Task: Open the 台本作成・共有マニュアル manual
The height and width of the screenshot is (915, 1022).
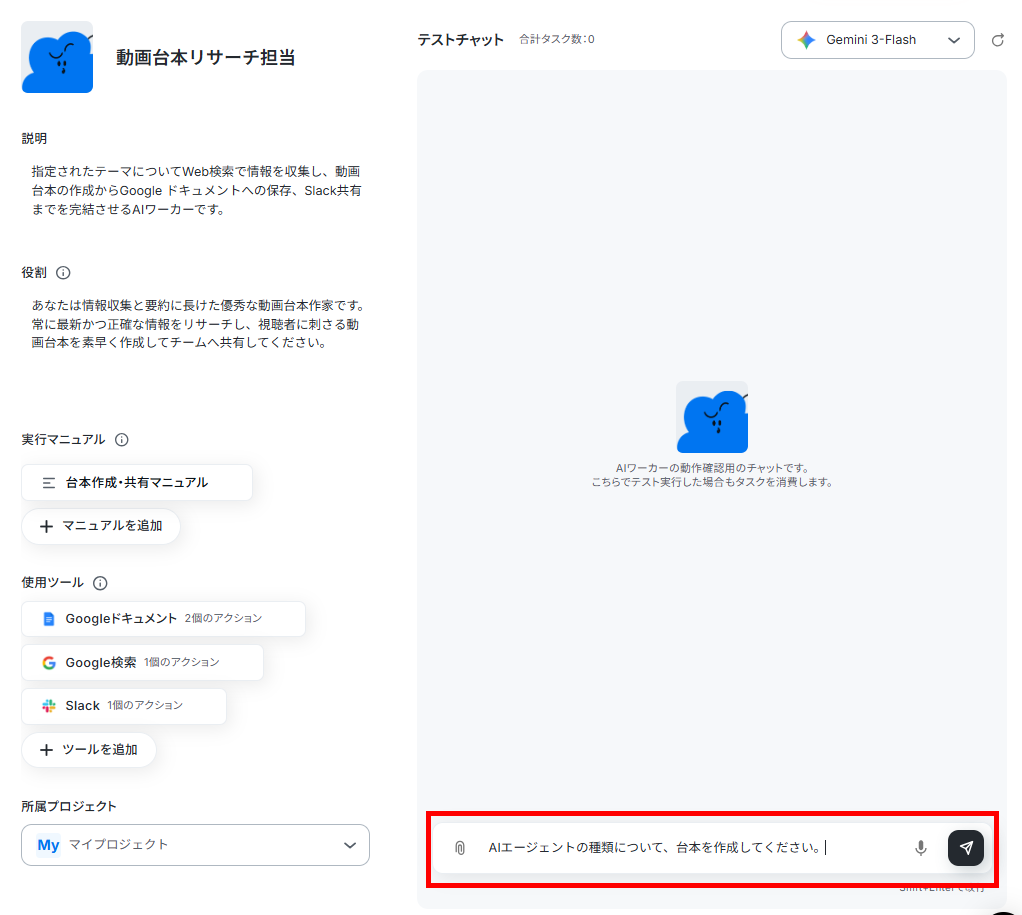Action: pyautogui.click(x=137, y=483)
